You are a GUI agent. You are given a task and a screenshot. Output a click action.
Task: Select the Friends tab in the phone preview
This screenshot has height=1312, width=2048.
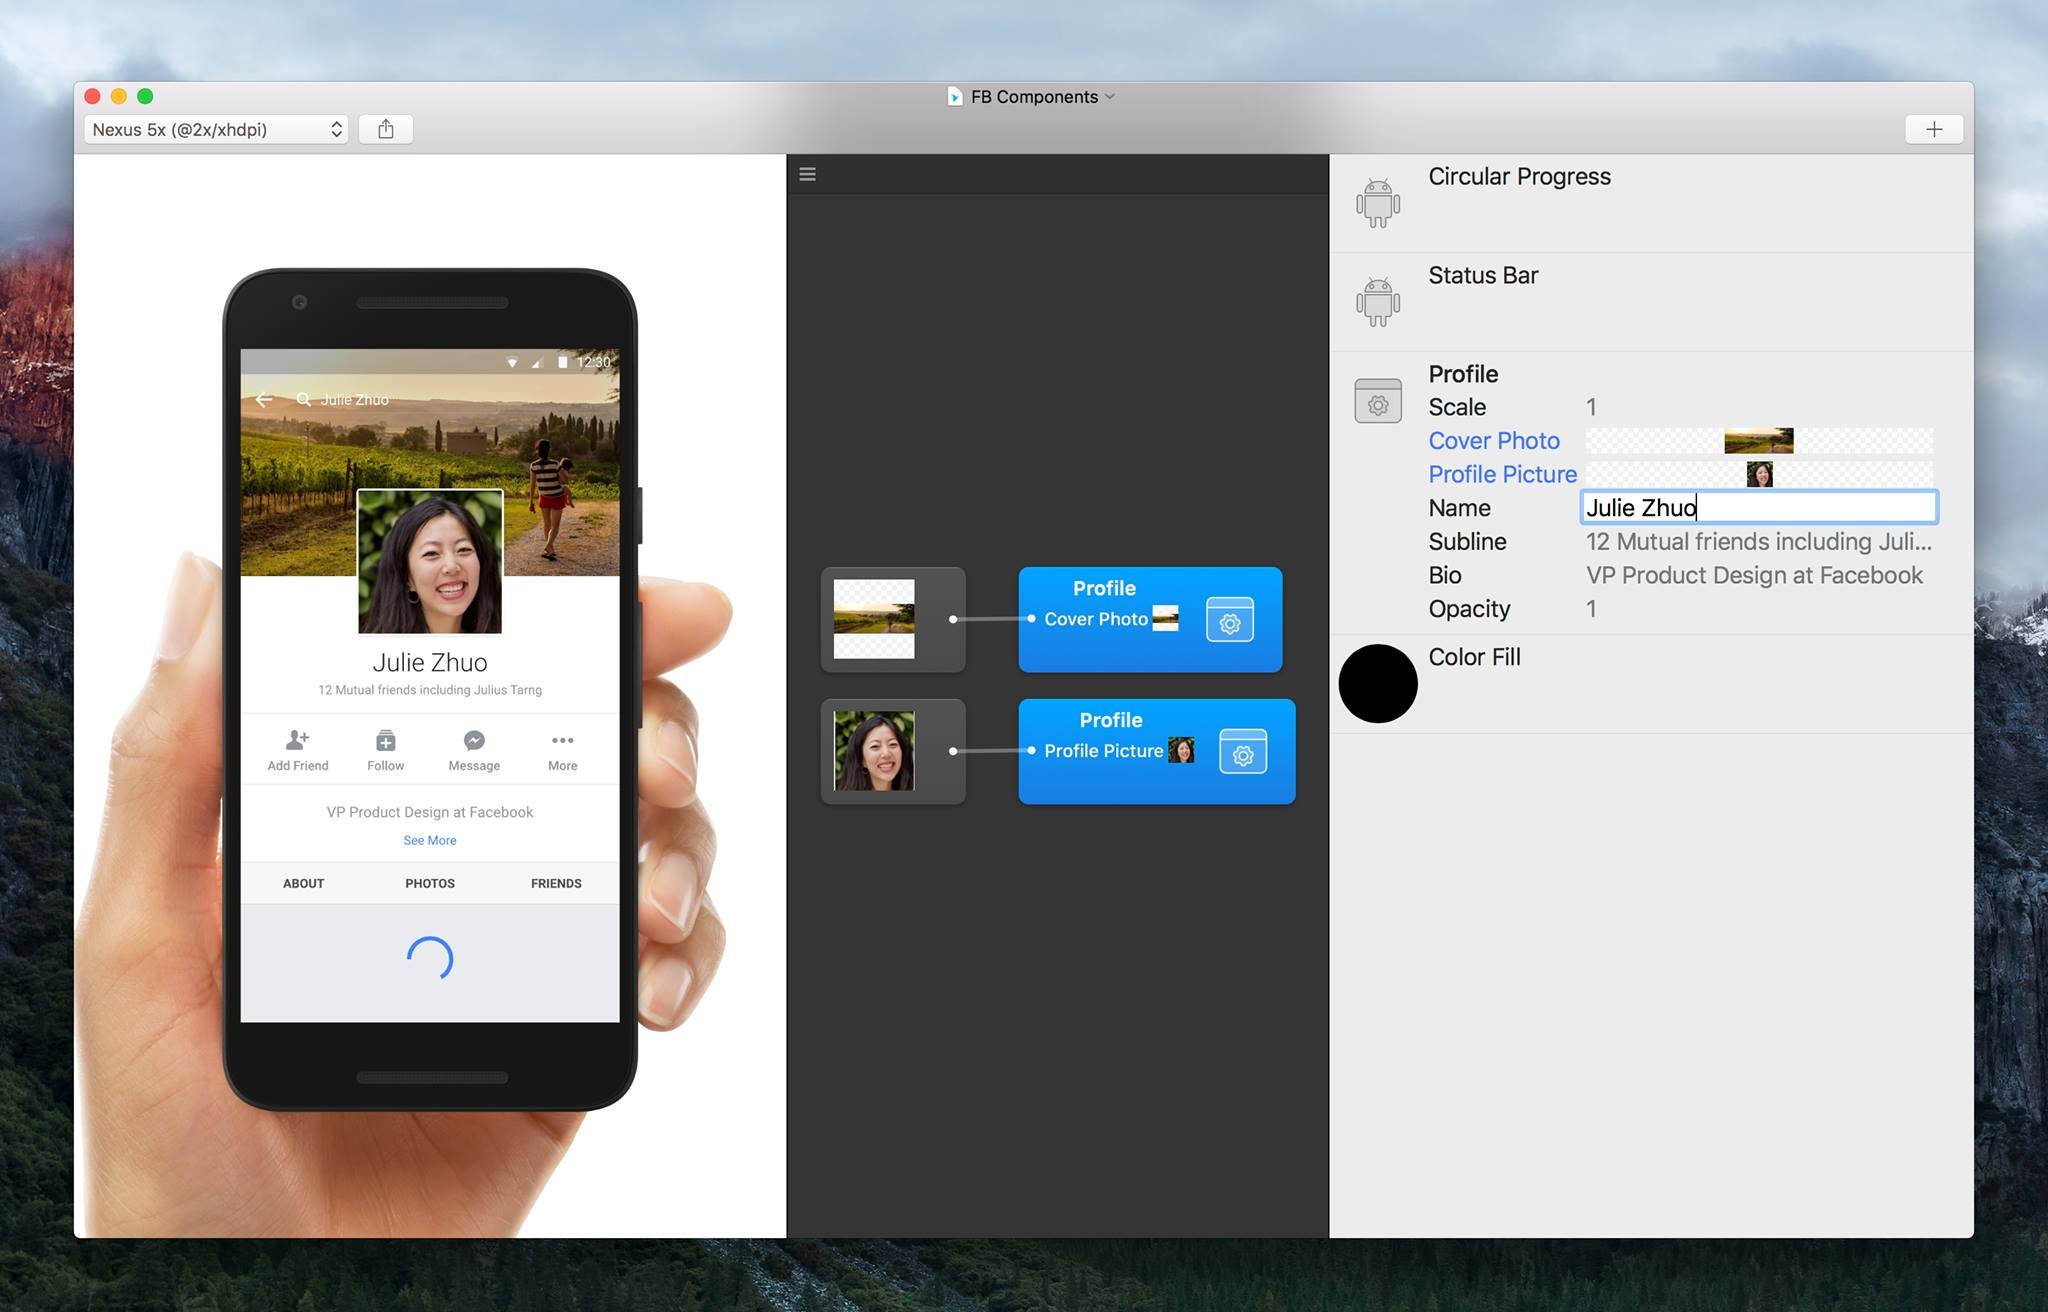point(556,883)
